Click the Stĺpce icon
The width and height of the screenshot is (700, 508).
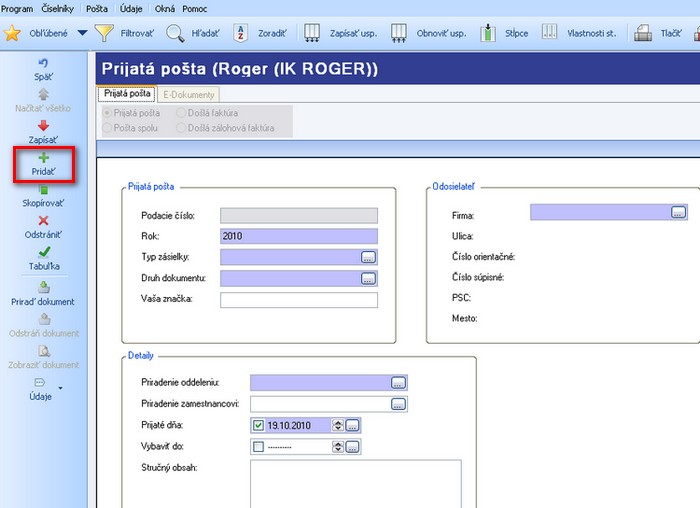pos(488,33)
